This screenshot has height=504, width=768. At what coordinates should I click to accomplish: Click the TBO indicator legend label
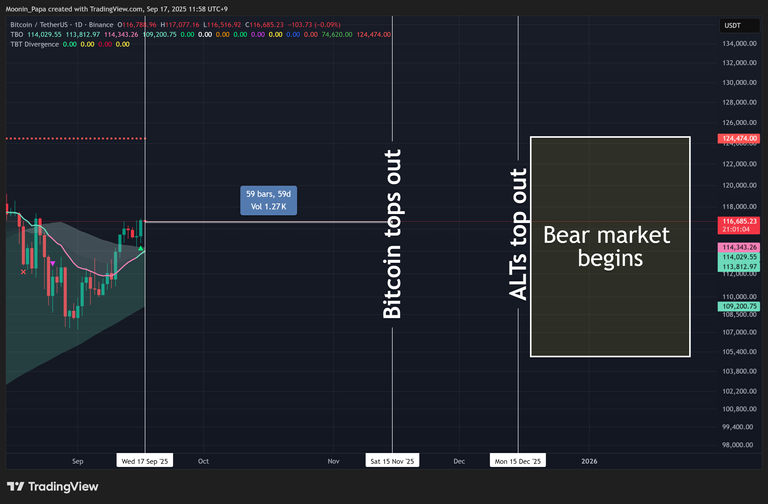[17, 34]
